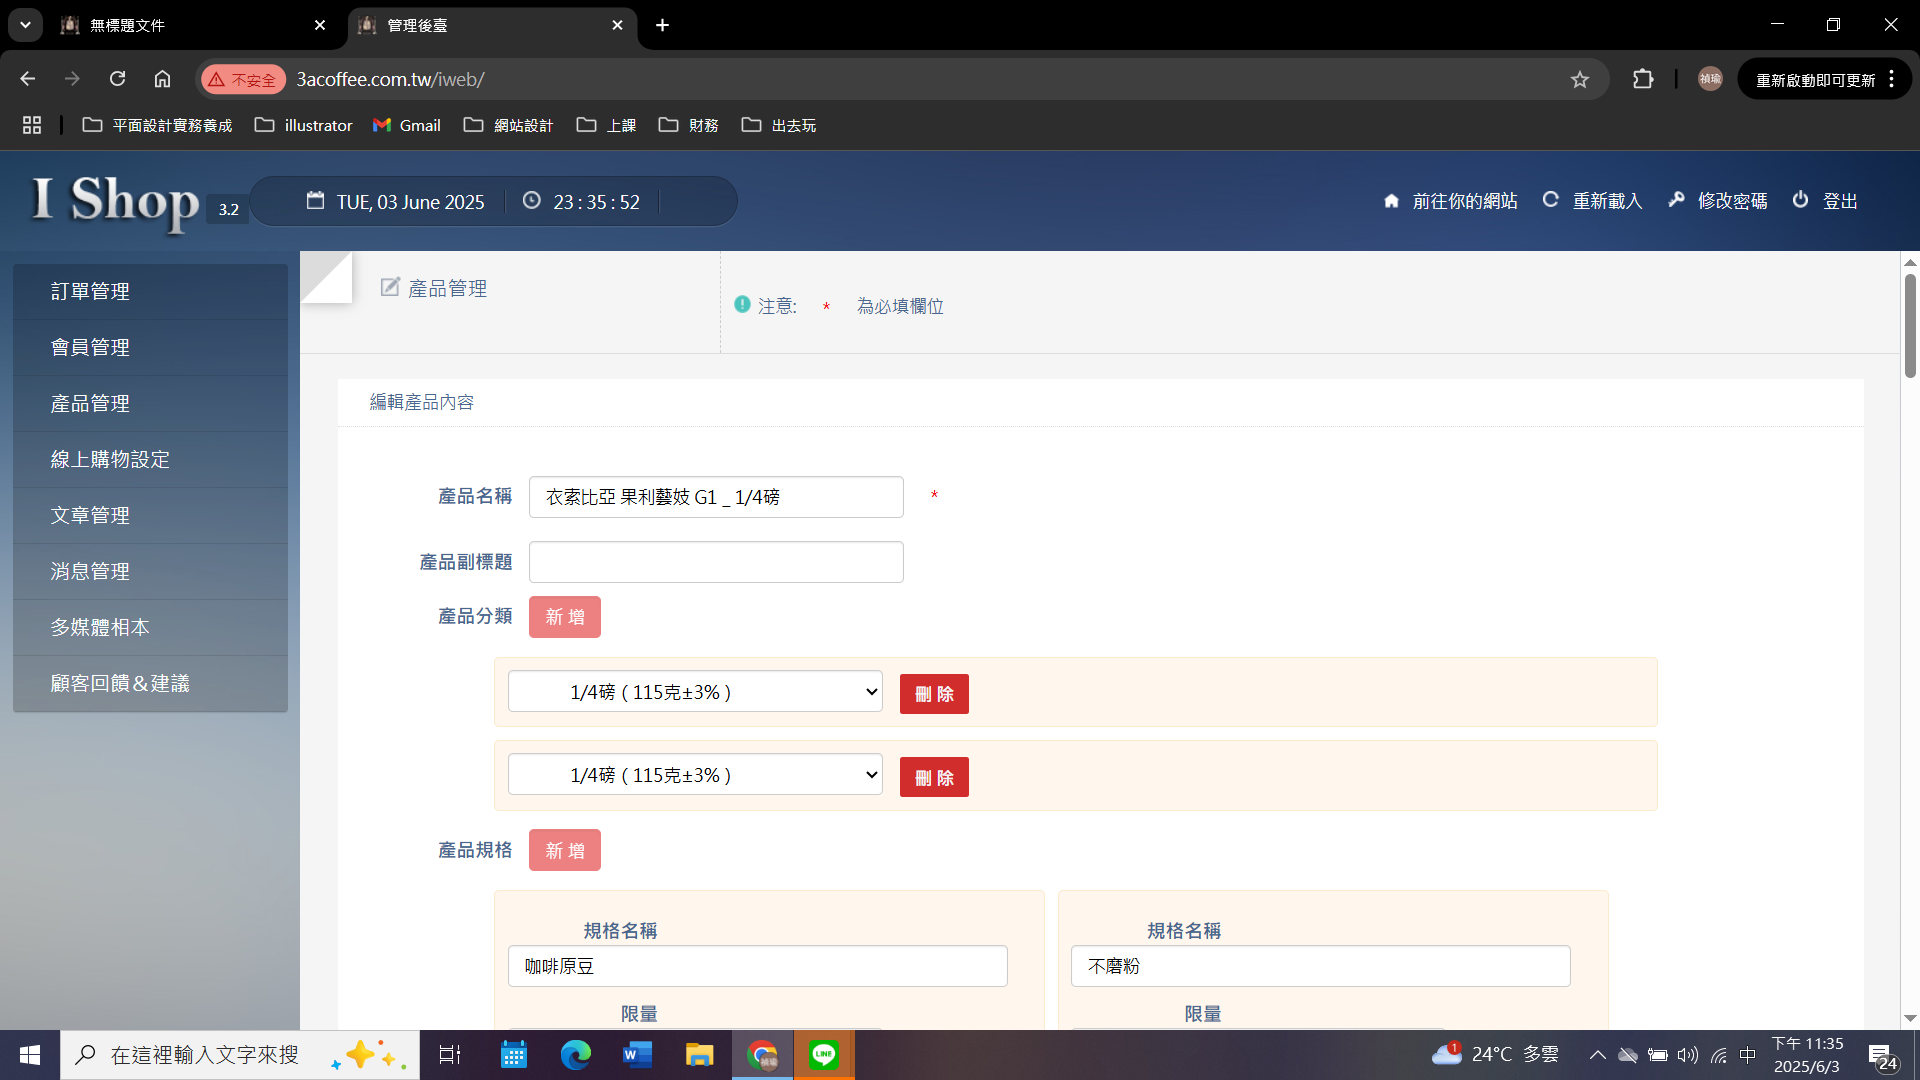Open the LINE app in taskbar
The width and height of the screenshot is (1920, 1080).
coord(823,1054)
